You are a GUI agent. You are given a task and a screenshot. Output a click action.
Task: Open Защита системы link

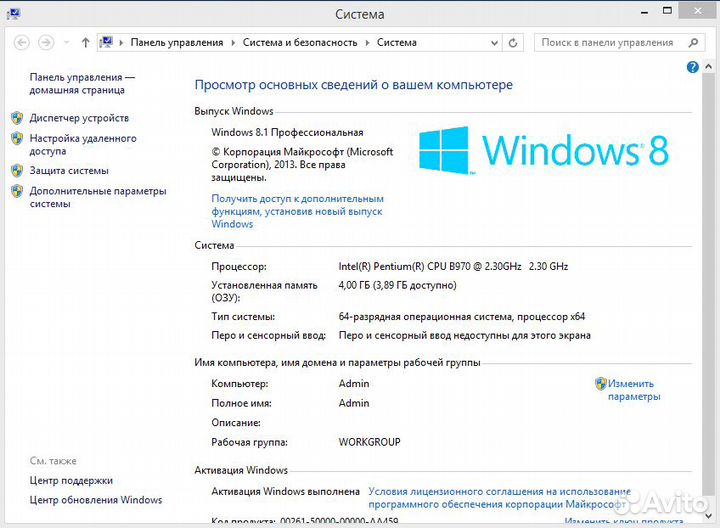click(x=69, y=170)
